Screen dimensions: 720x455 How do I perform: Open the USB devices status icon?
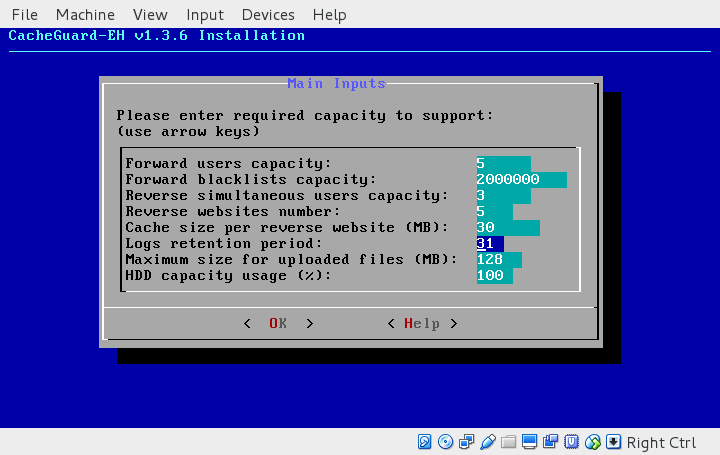tap(488, 442)
